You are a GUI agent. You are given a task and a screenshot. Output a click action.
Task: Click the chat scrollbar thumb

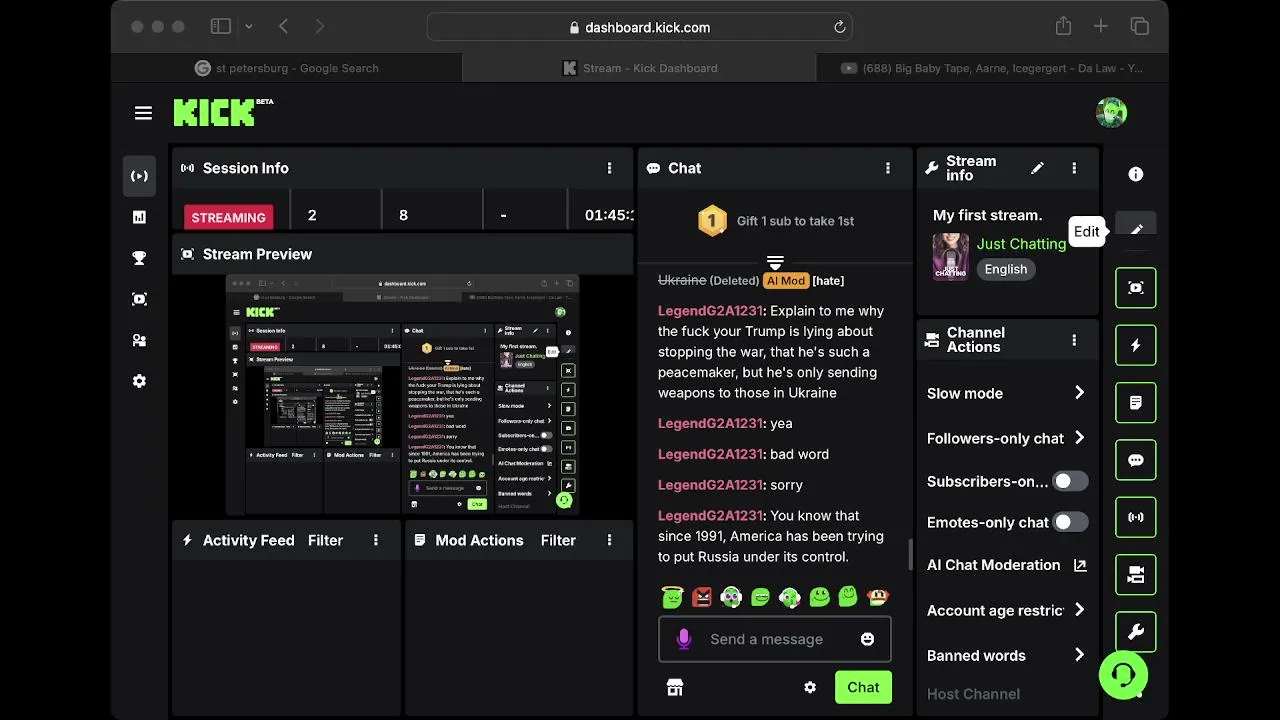click(x=909, y=555)
